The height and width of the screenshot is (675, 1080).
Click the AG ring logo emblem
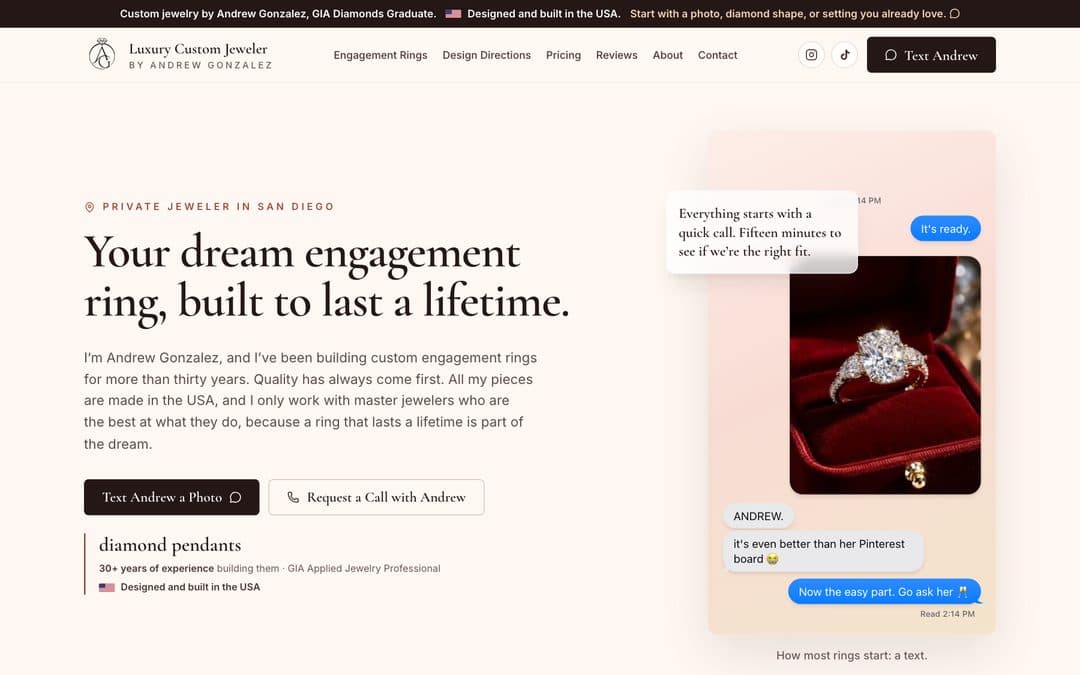pos(102,54)
